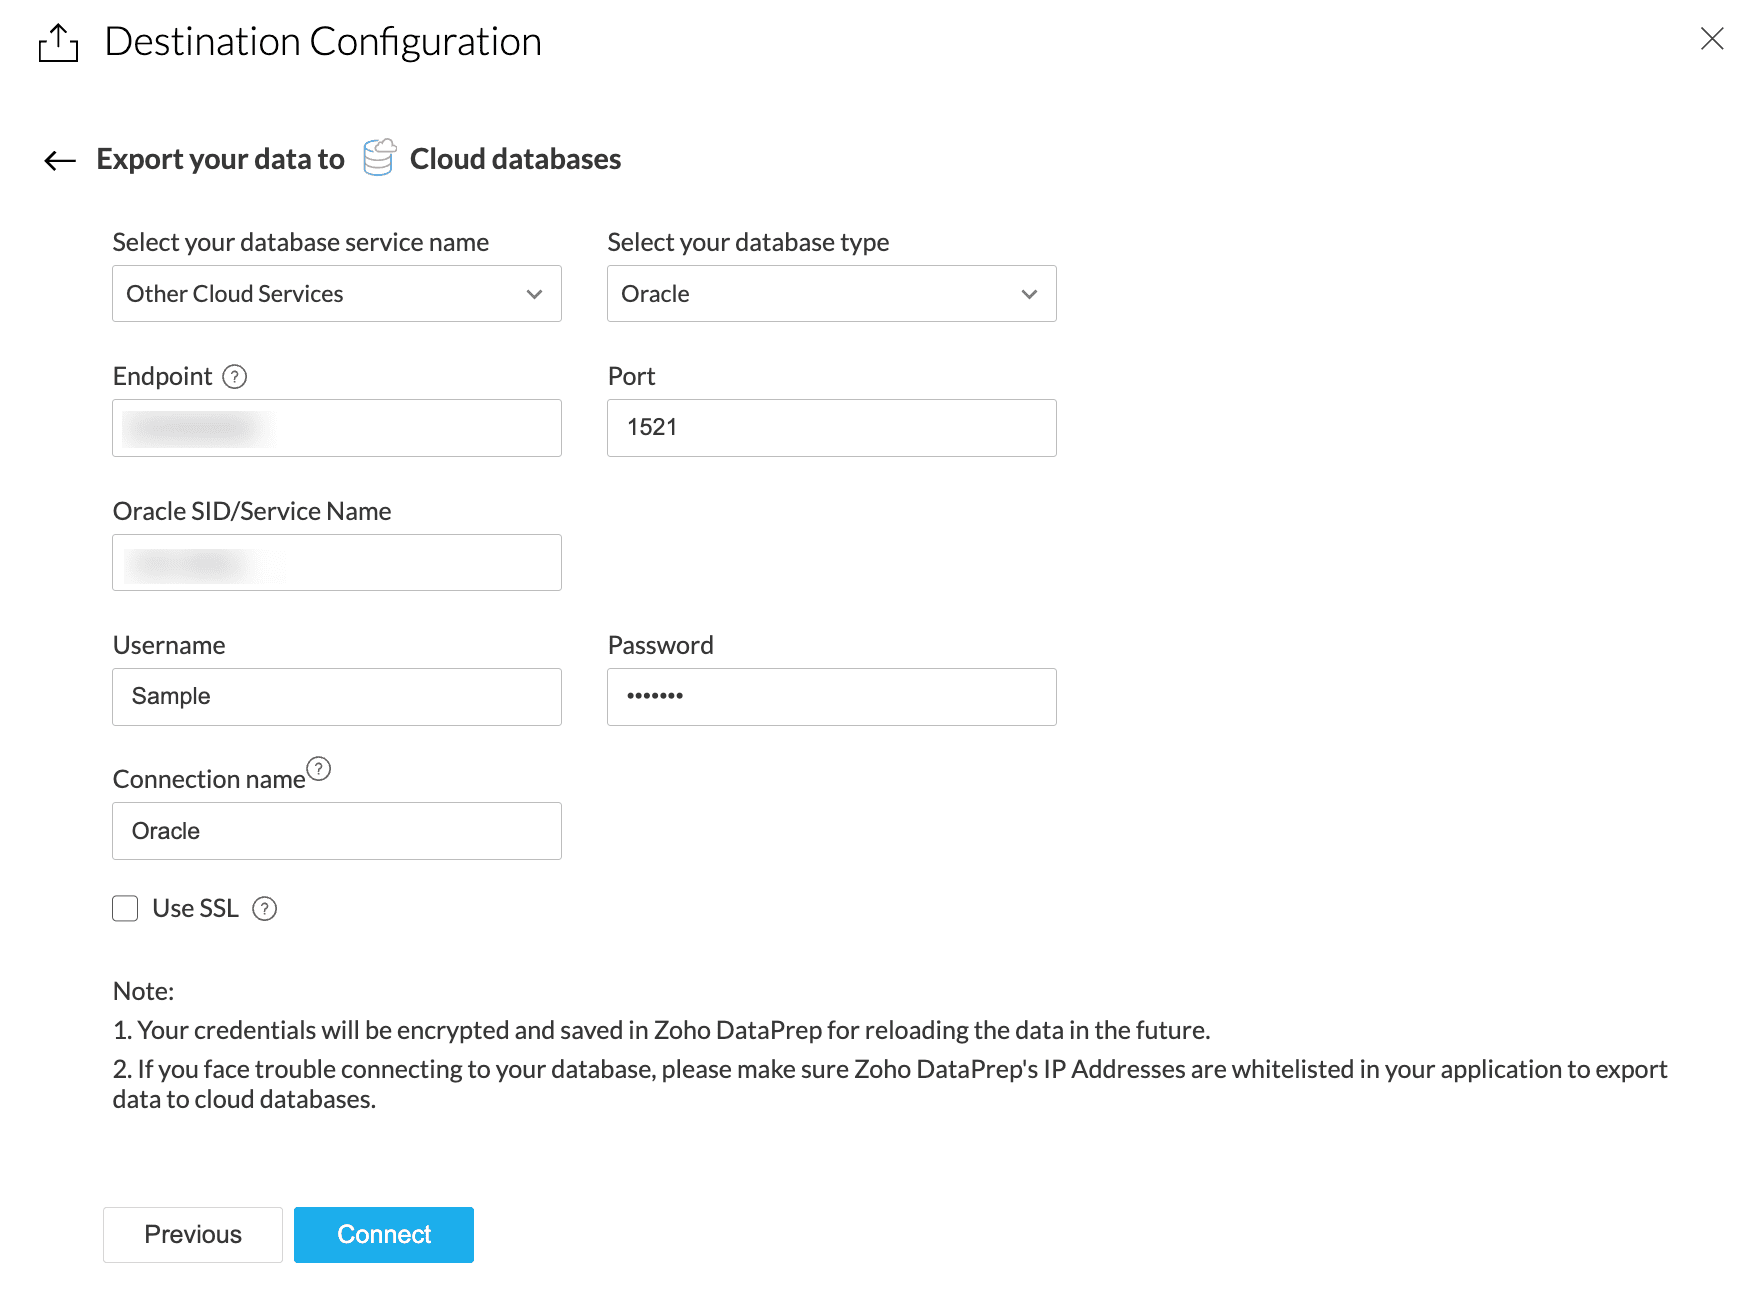This screenshot has height=1302, width=1742.
Task: Click the chevron in Other Cloud Services box
Action: click(x=534, y=294)
